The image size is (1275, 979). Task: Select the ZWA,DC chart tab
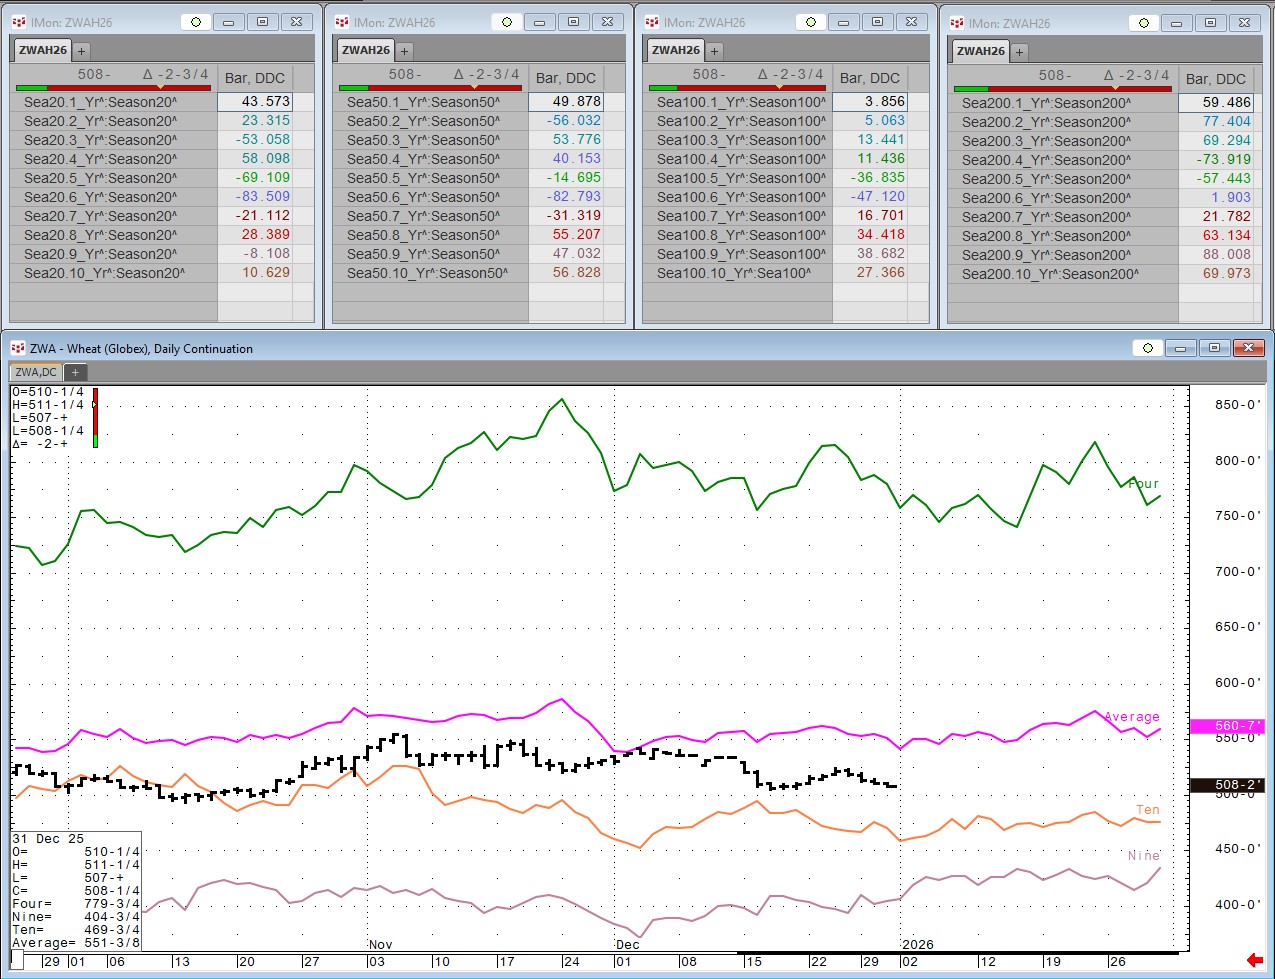36,372
